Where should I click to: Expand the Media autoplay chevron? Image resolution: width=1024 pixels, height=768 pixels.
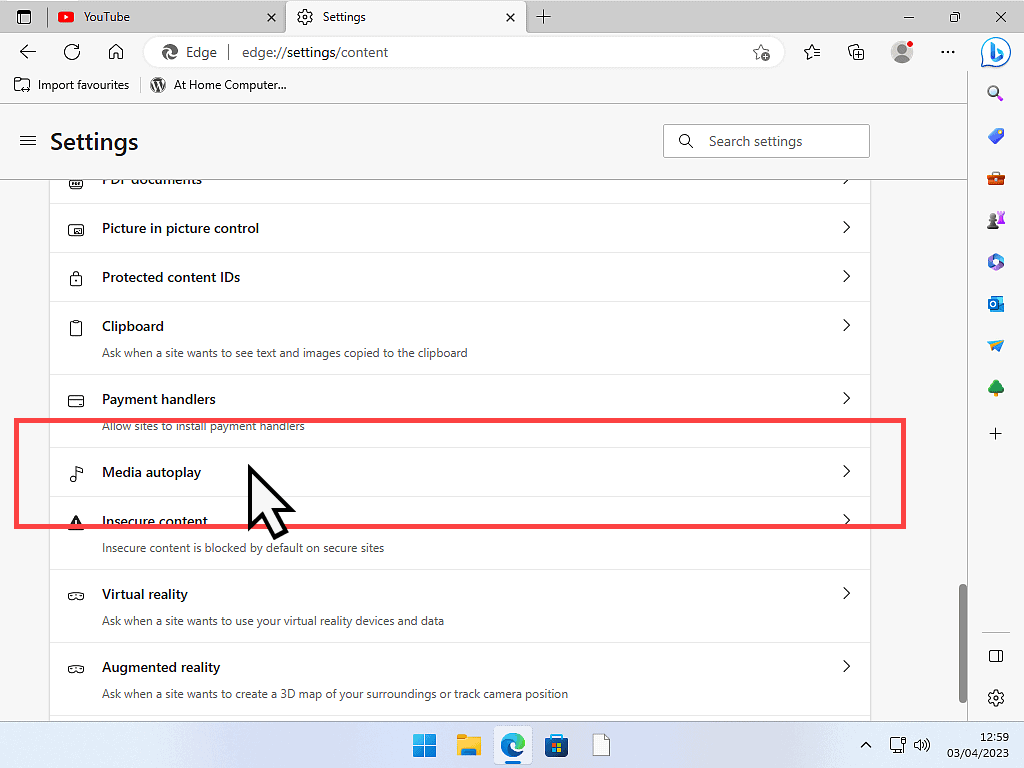[846, 471]
